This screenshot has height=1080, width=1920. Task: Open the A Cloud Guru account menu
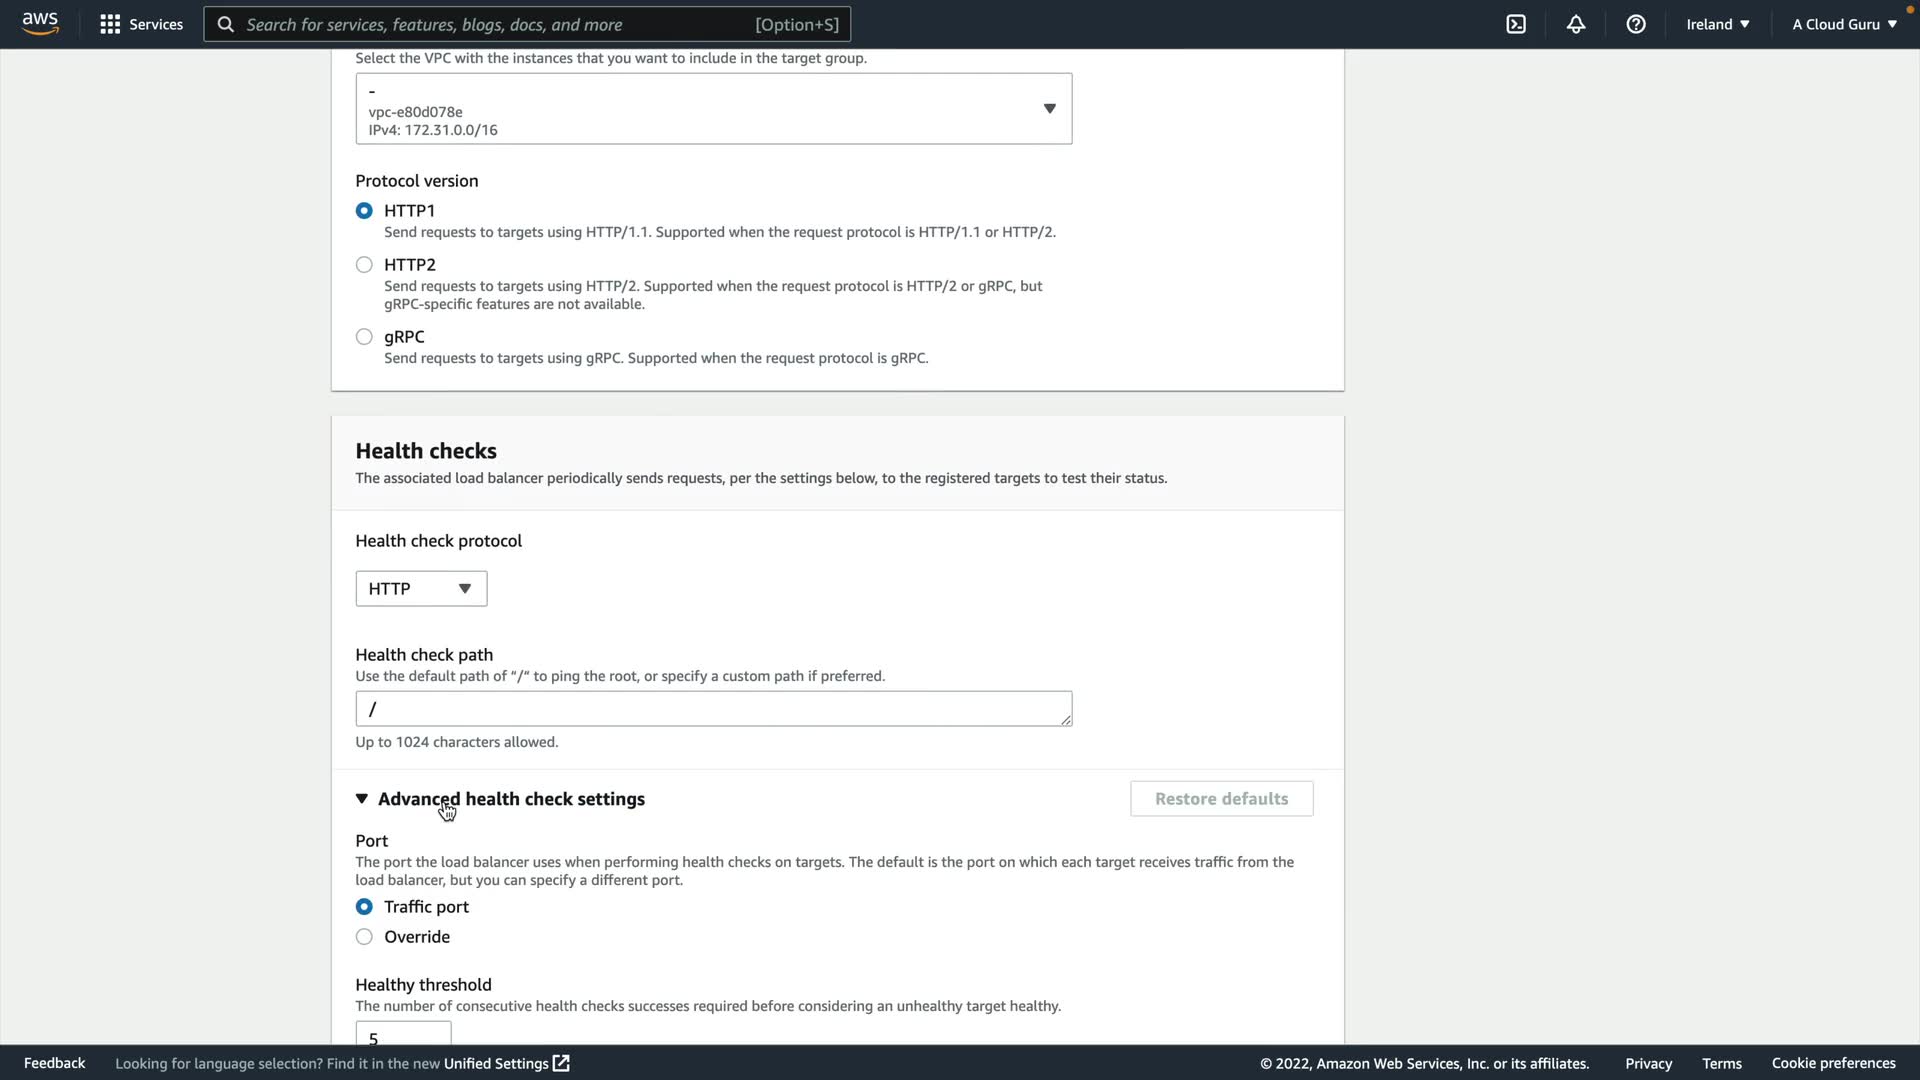(x=1844, y=24)
